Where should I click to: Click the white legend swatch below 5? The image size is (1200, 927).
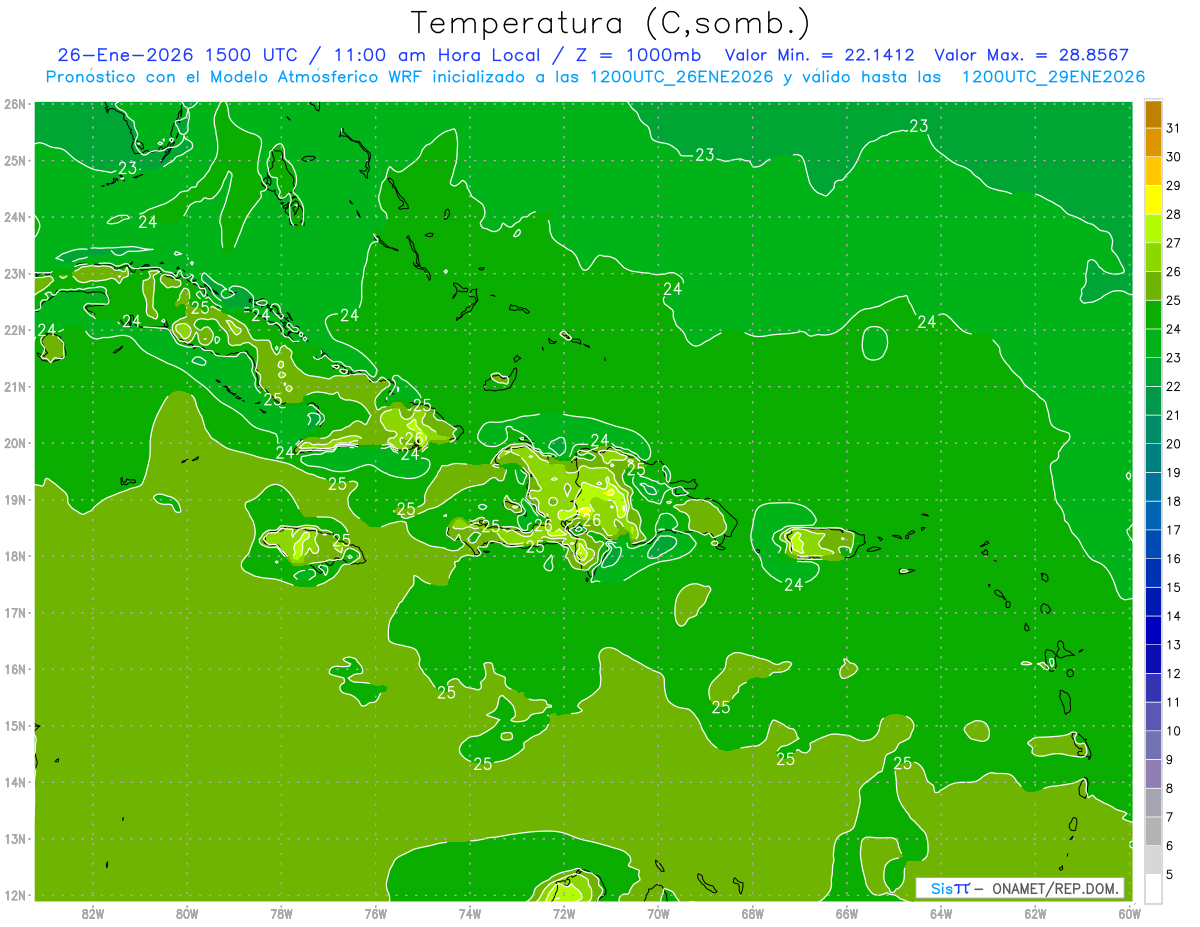pos(1153,888)
